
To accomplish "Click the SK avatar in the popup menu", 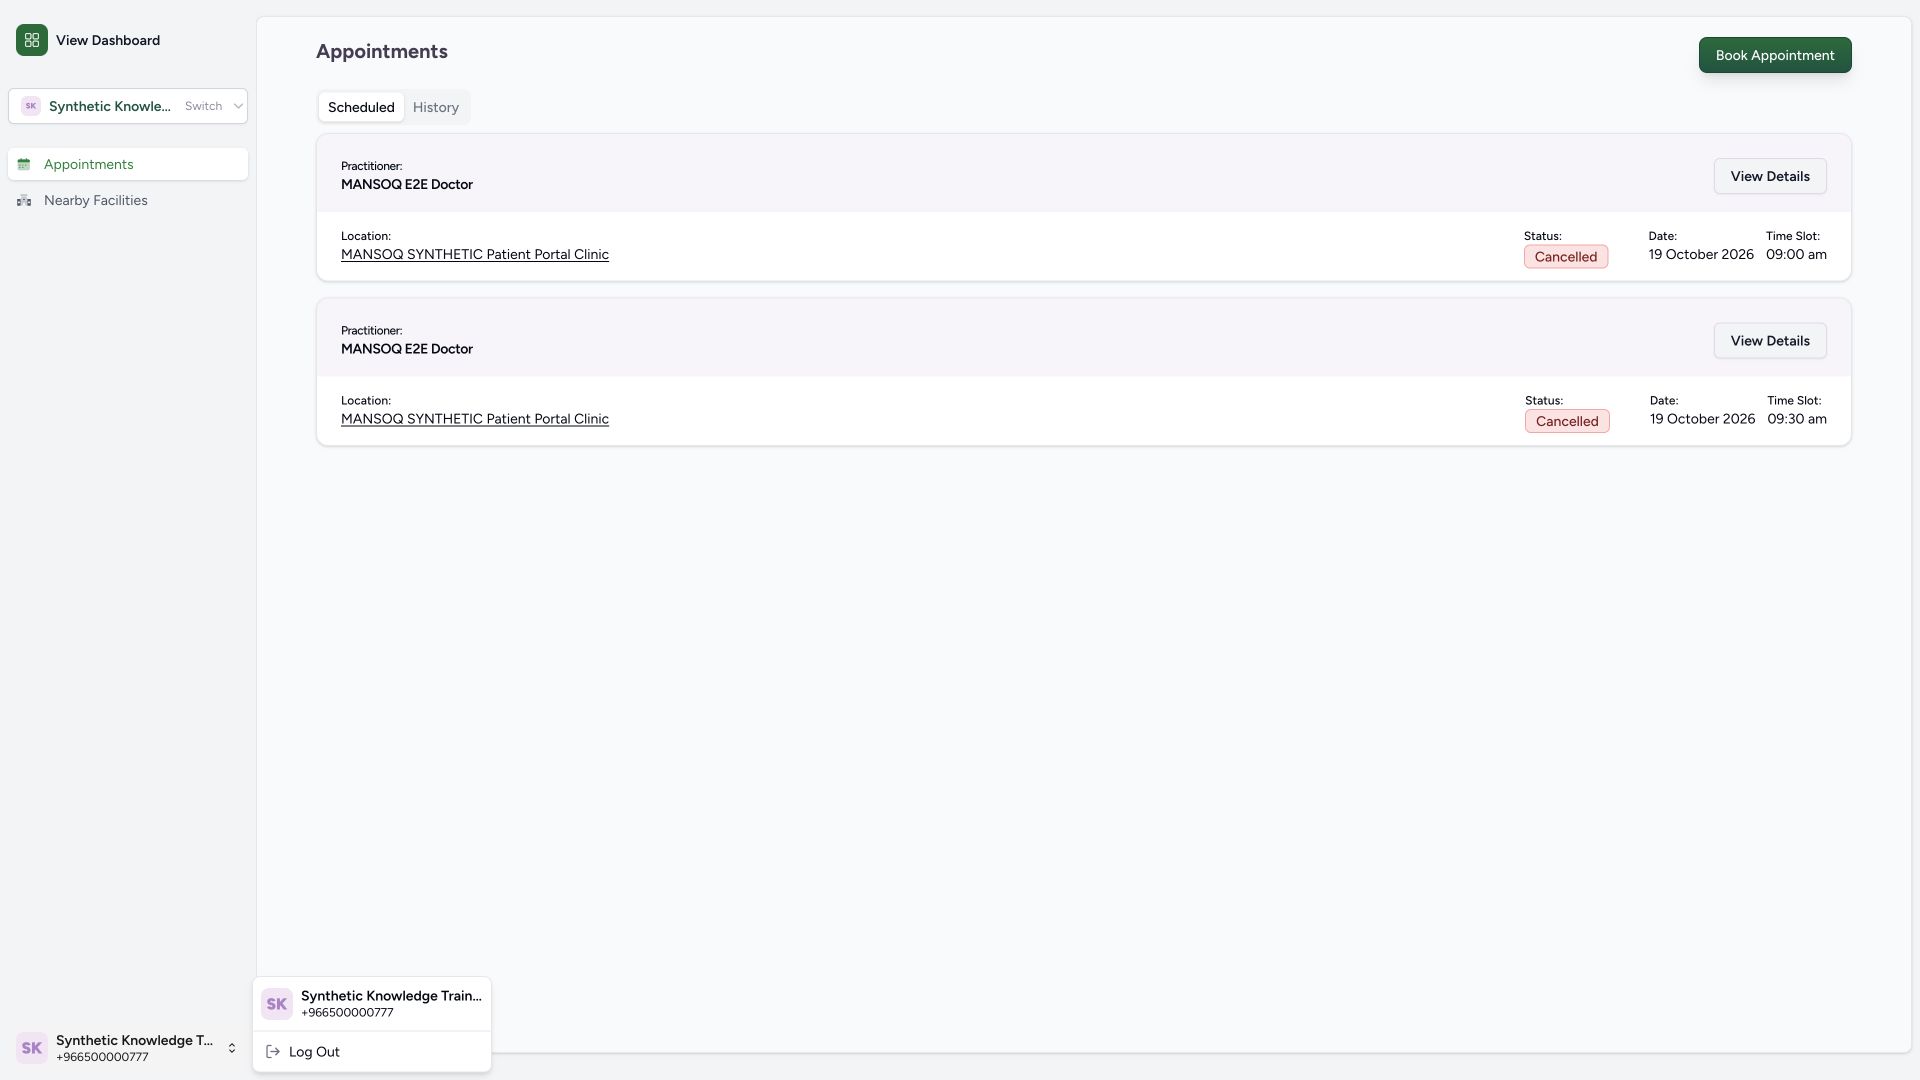I will [x=277, y=1004].
